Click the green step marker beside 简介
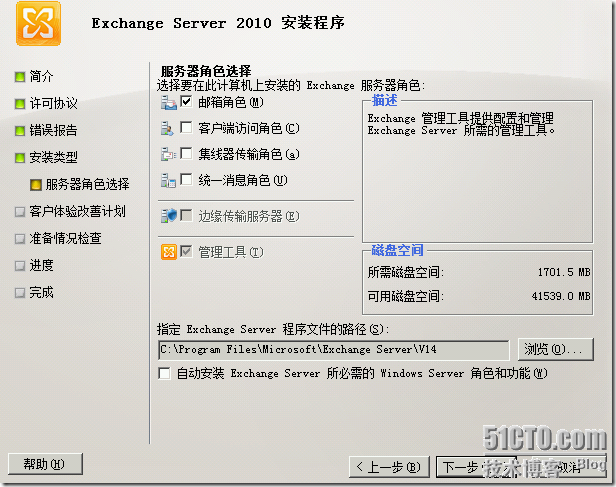 tap(20, 77)
